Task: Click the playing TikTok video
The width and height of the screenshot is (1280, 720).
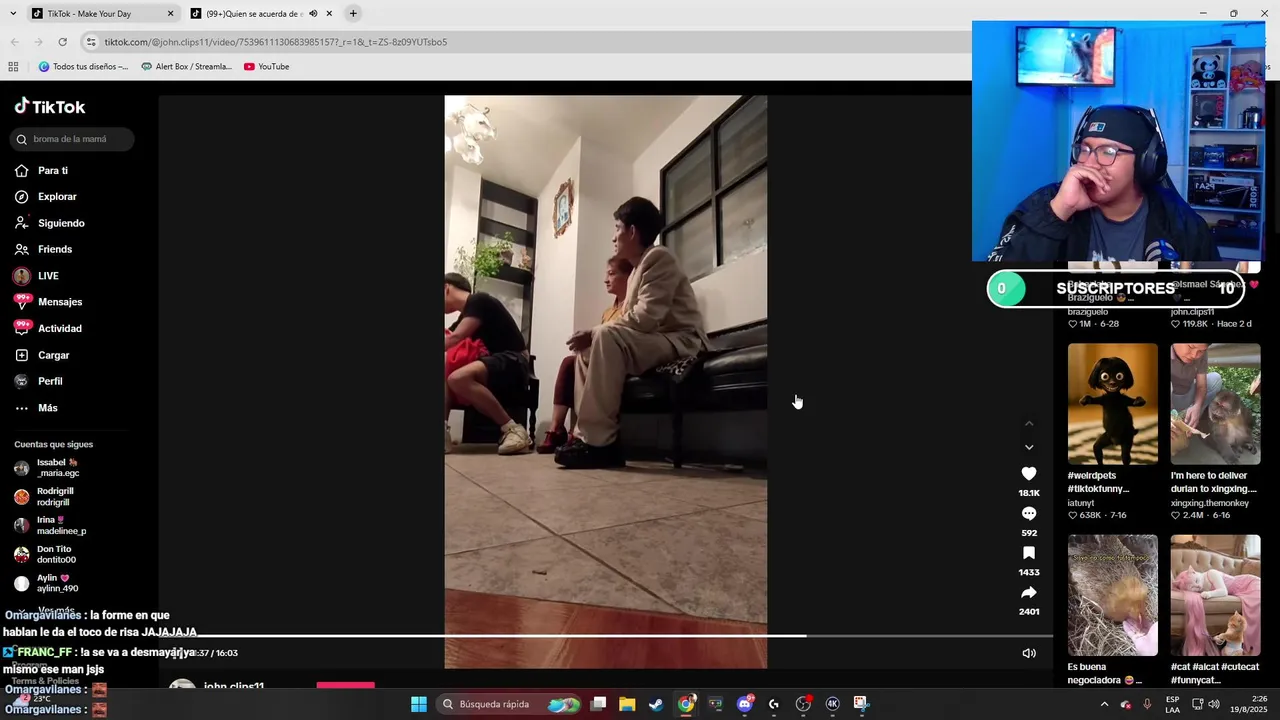Action: pos(606,382)
